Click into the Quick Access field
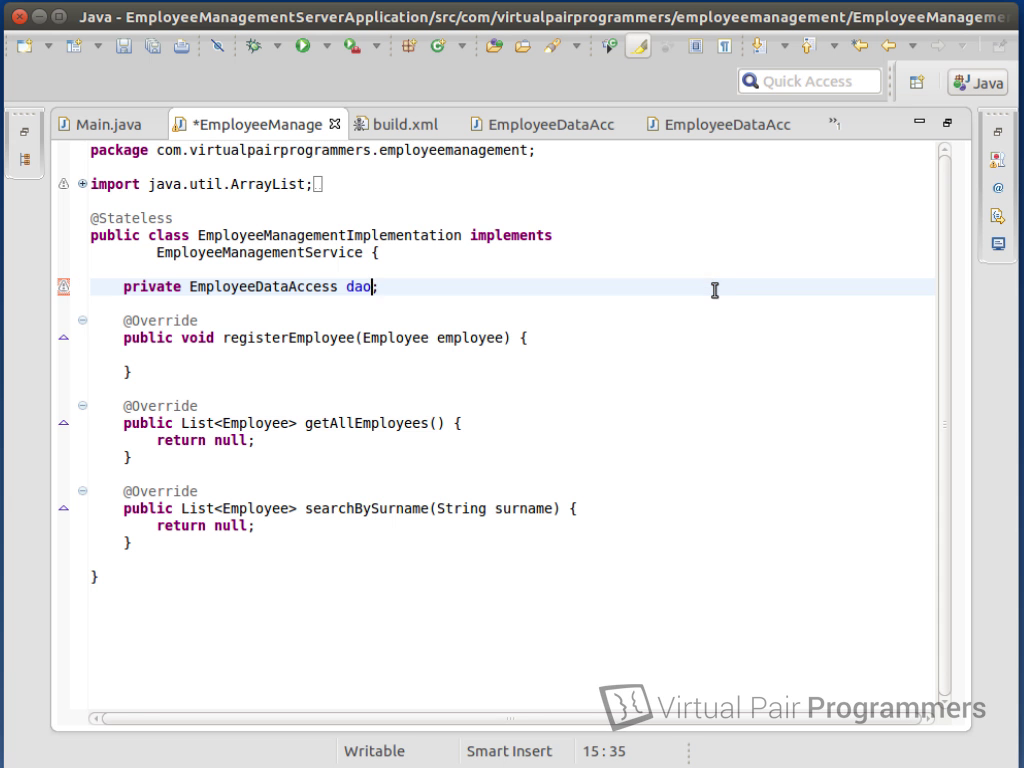 (x=810, y=82)
